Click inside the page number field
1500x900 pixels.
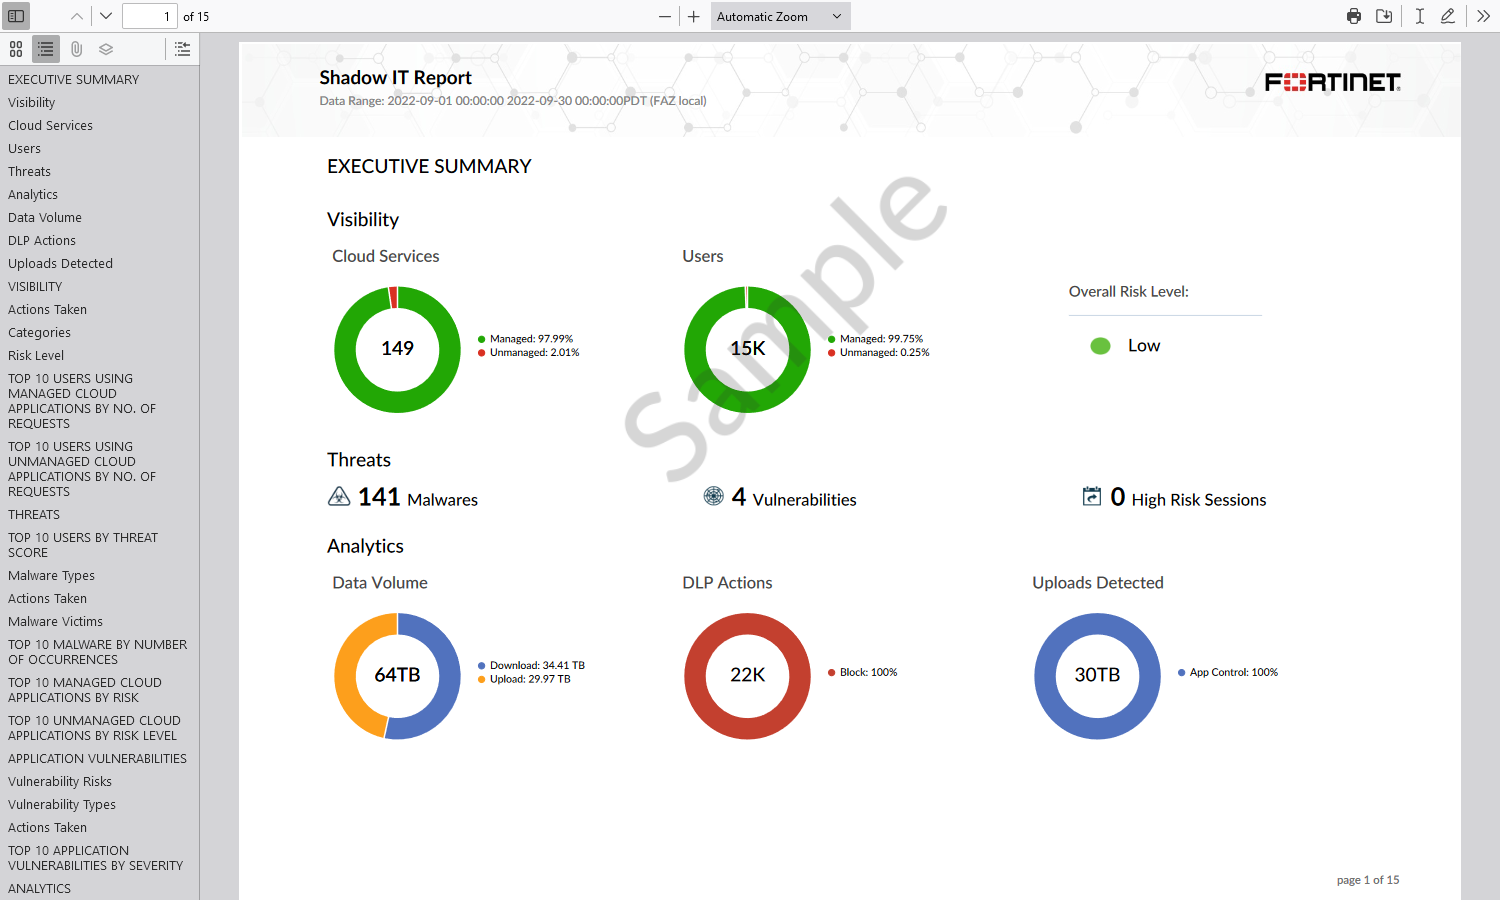point(150,16)
